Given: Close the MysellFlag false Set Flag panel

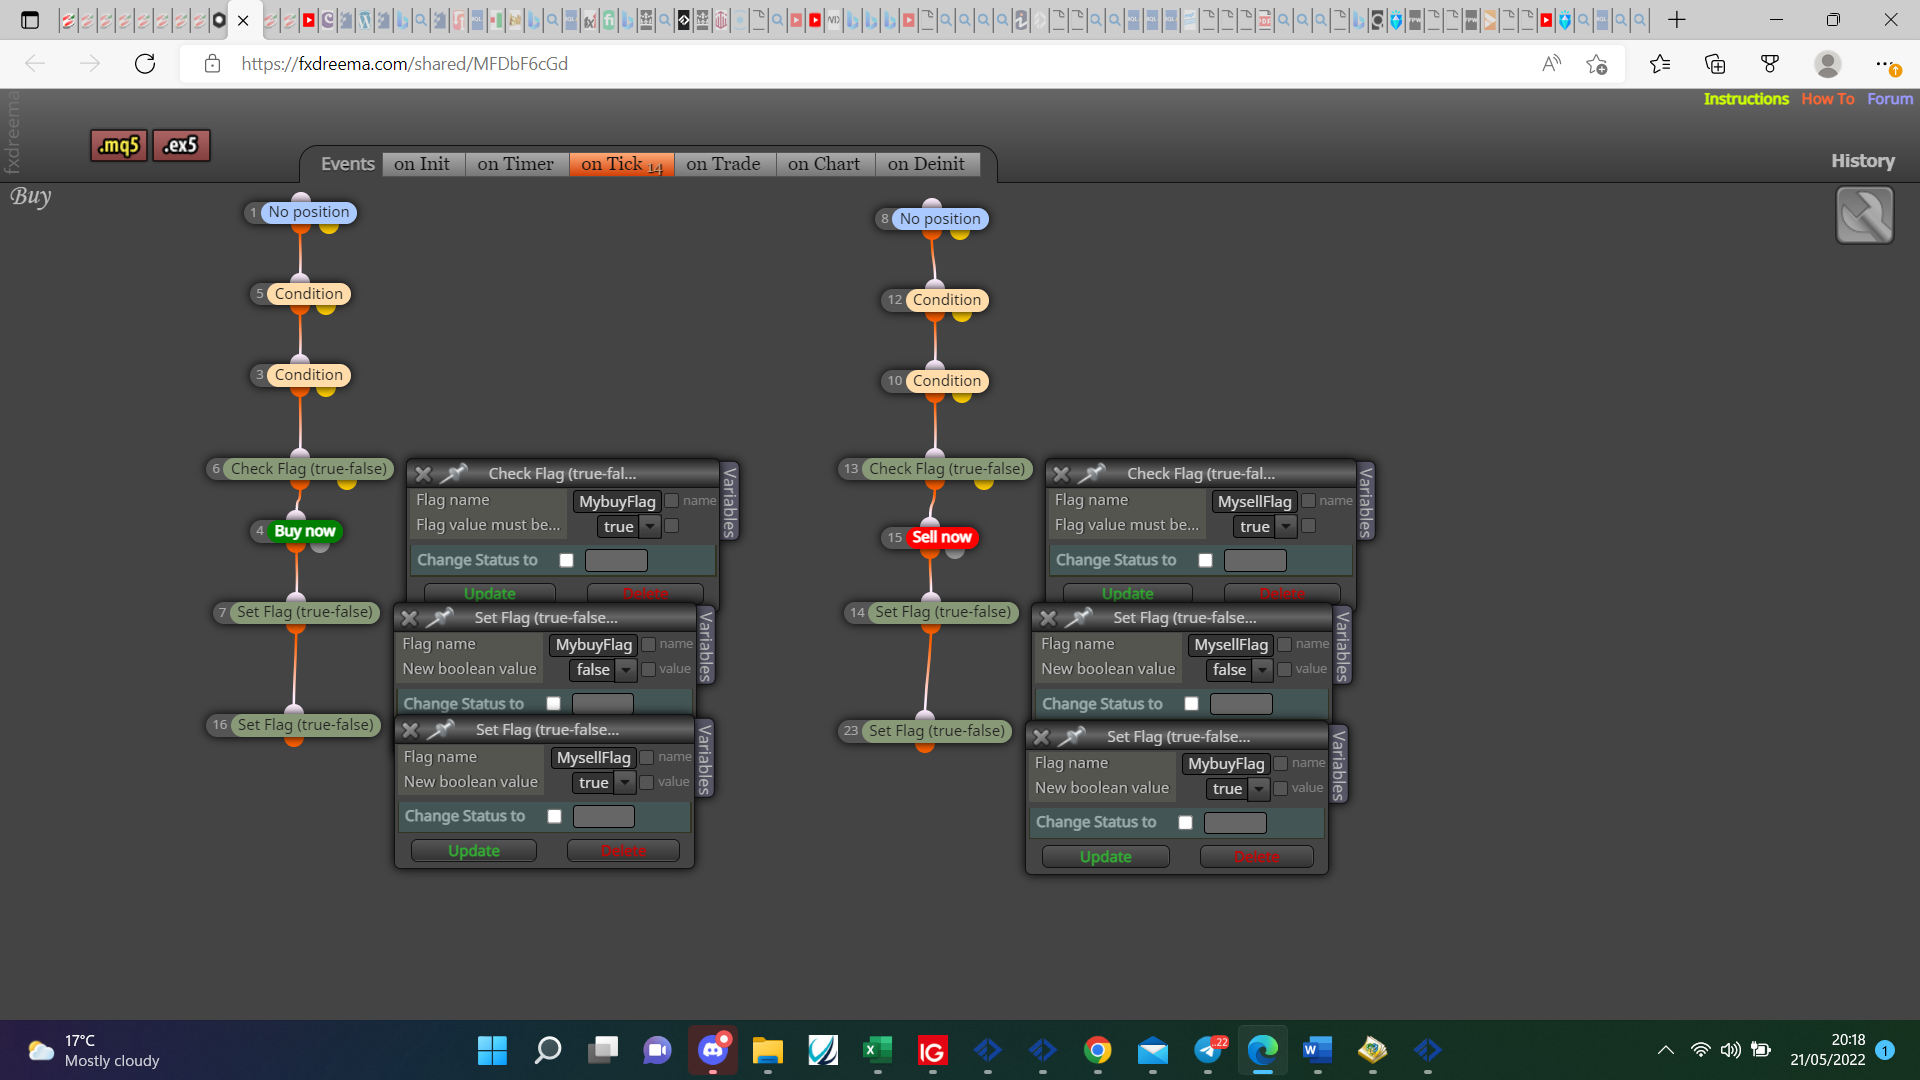Looking at the screenshot, I should coord(1048,618).
